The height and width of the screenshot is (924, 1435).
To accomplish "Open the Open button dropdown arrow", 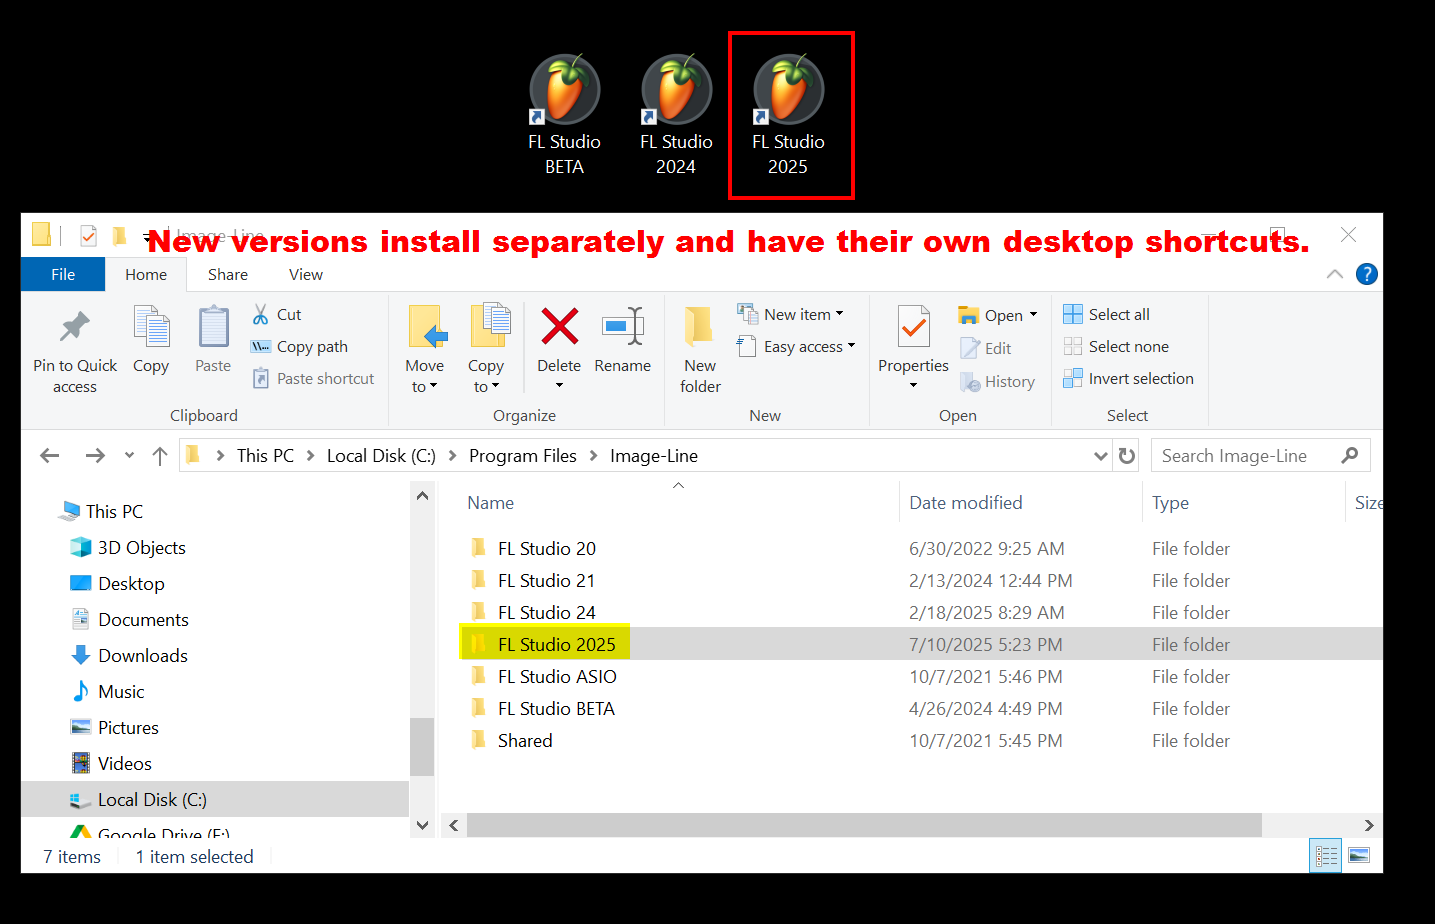I will pos(1033,315).
